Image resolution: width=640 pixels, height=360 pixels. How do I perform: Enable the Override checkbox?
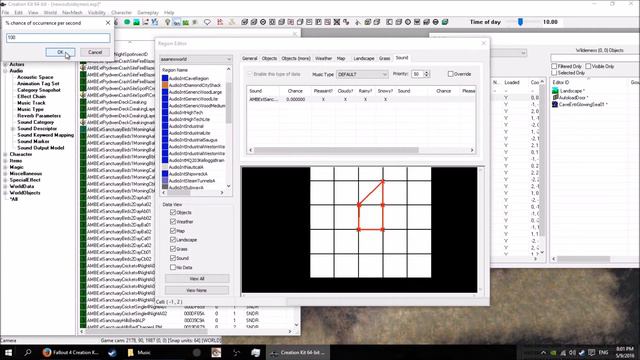click(x=450, y=74)
